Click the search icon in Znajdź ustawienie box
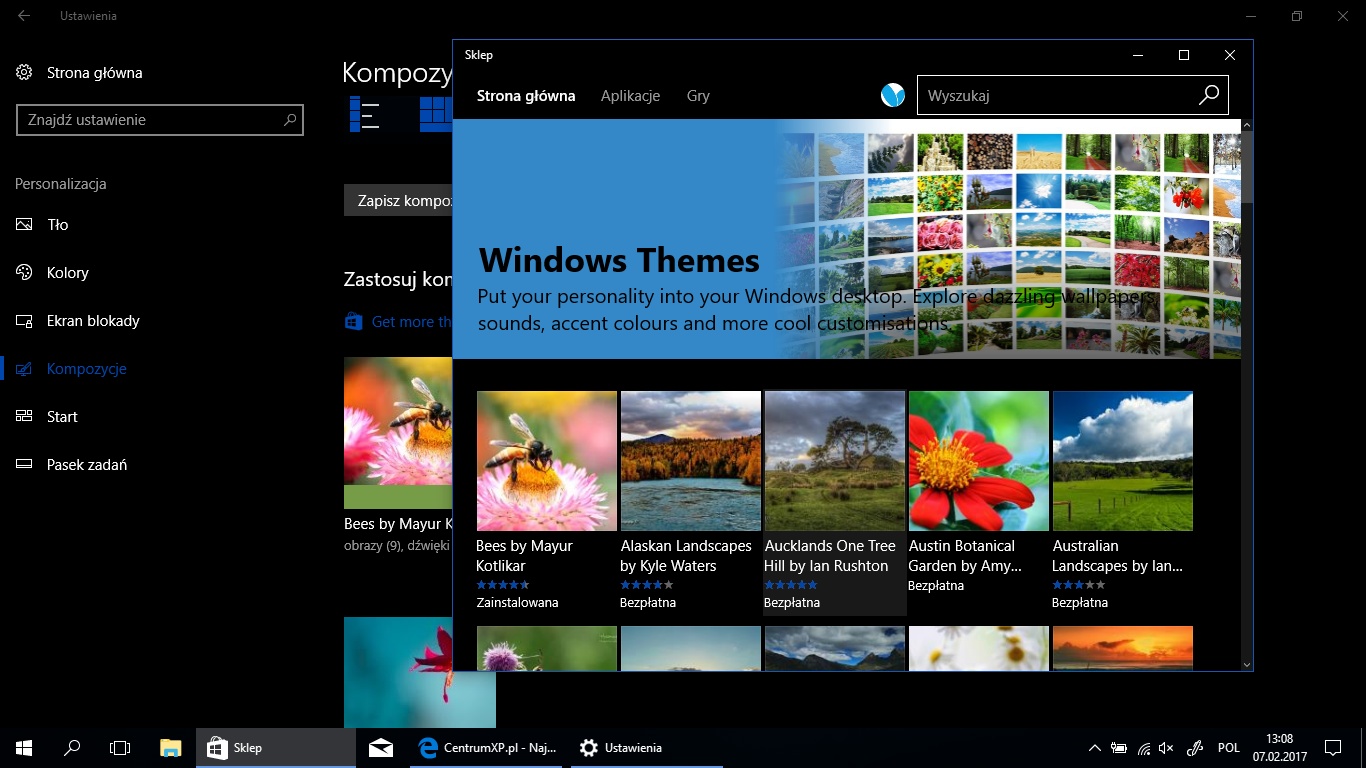This screenshot has width=1366, height=768. point(290,120)
